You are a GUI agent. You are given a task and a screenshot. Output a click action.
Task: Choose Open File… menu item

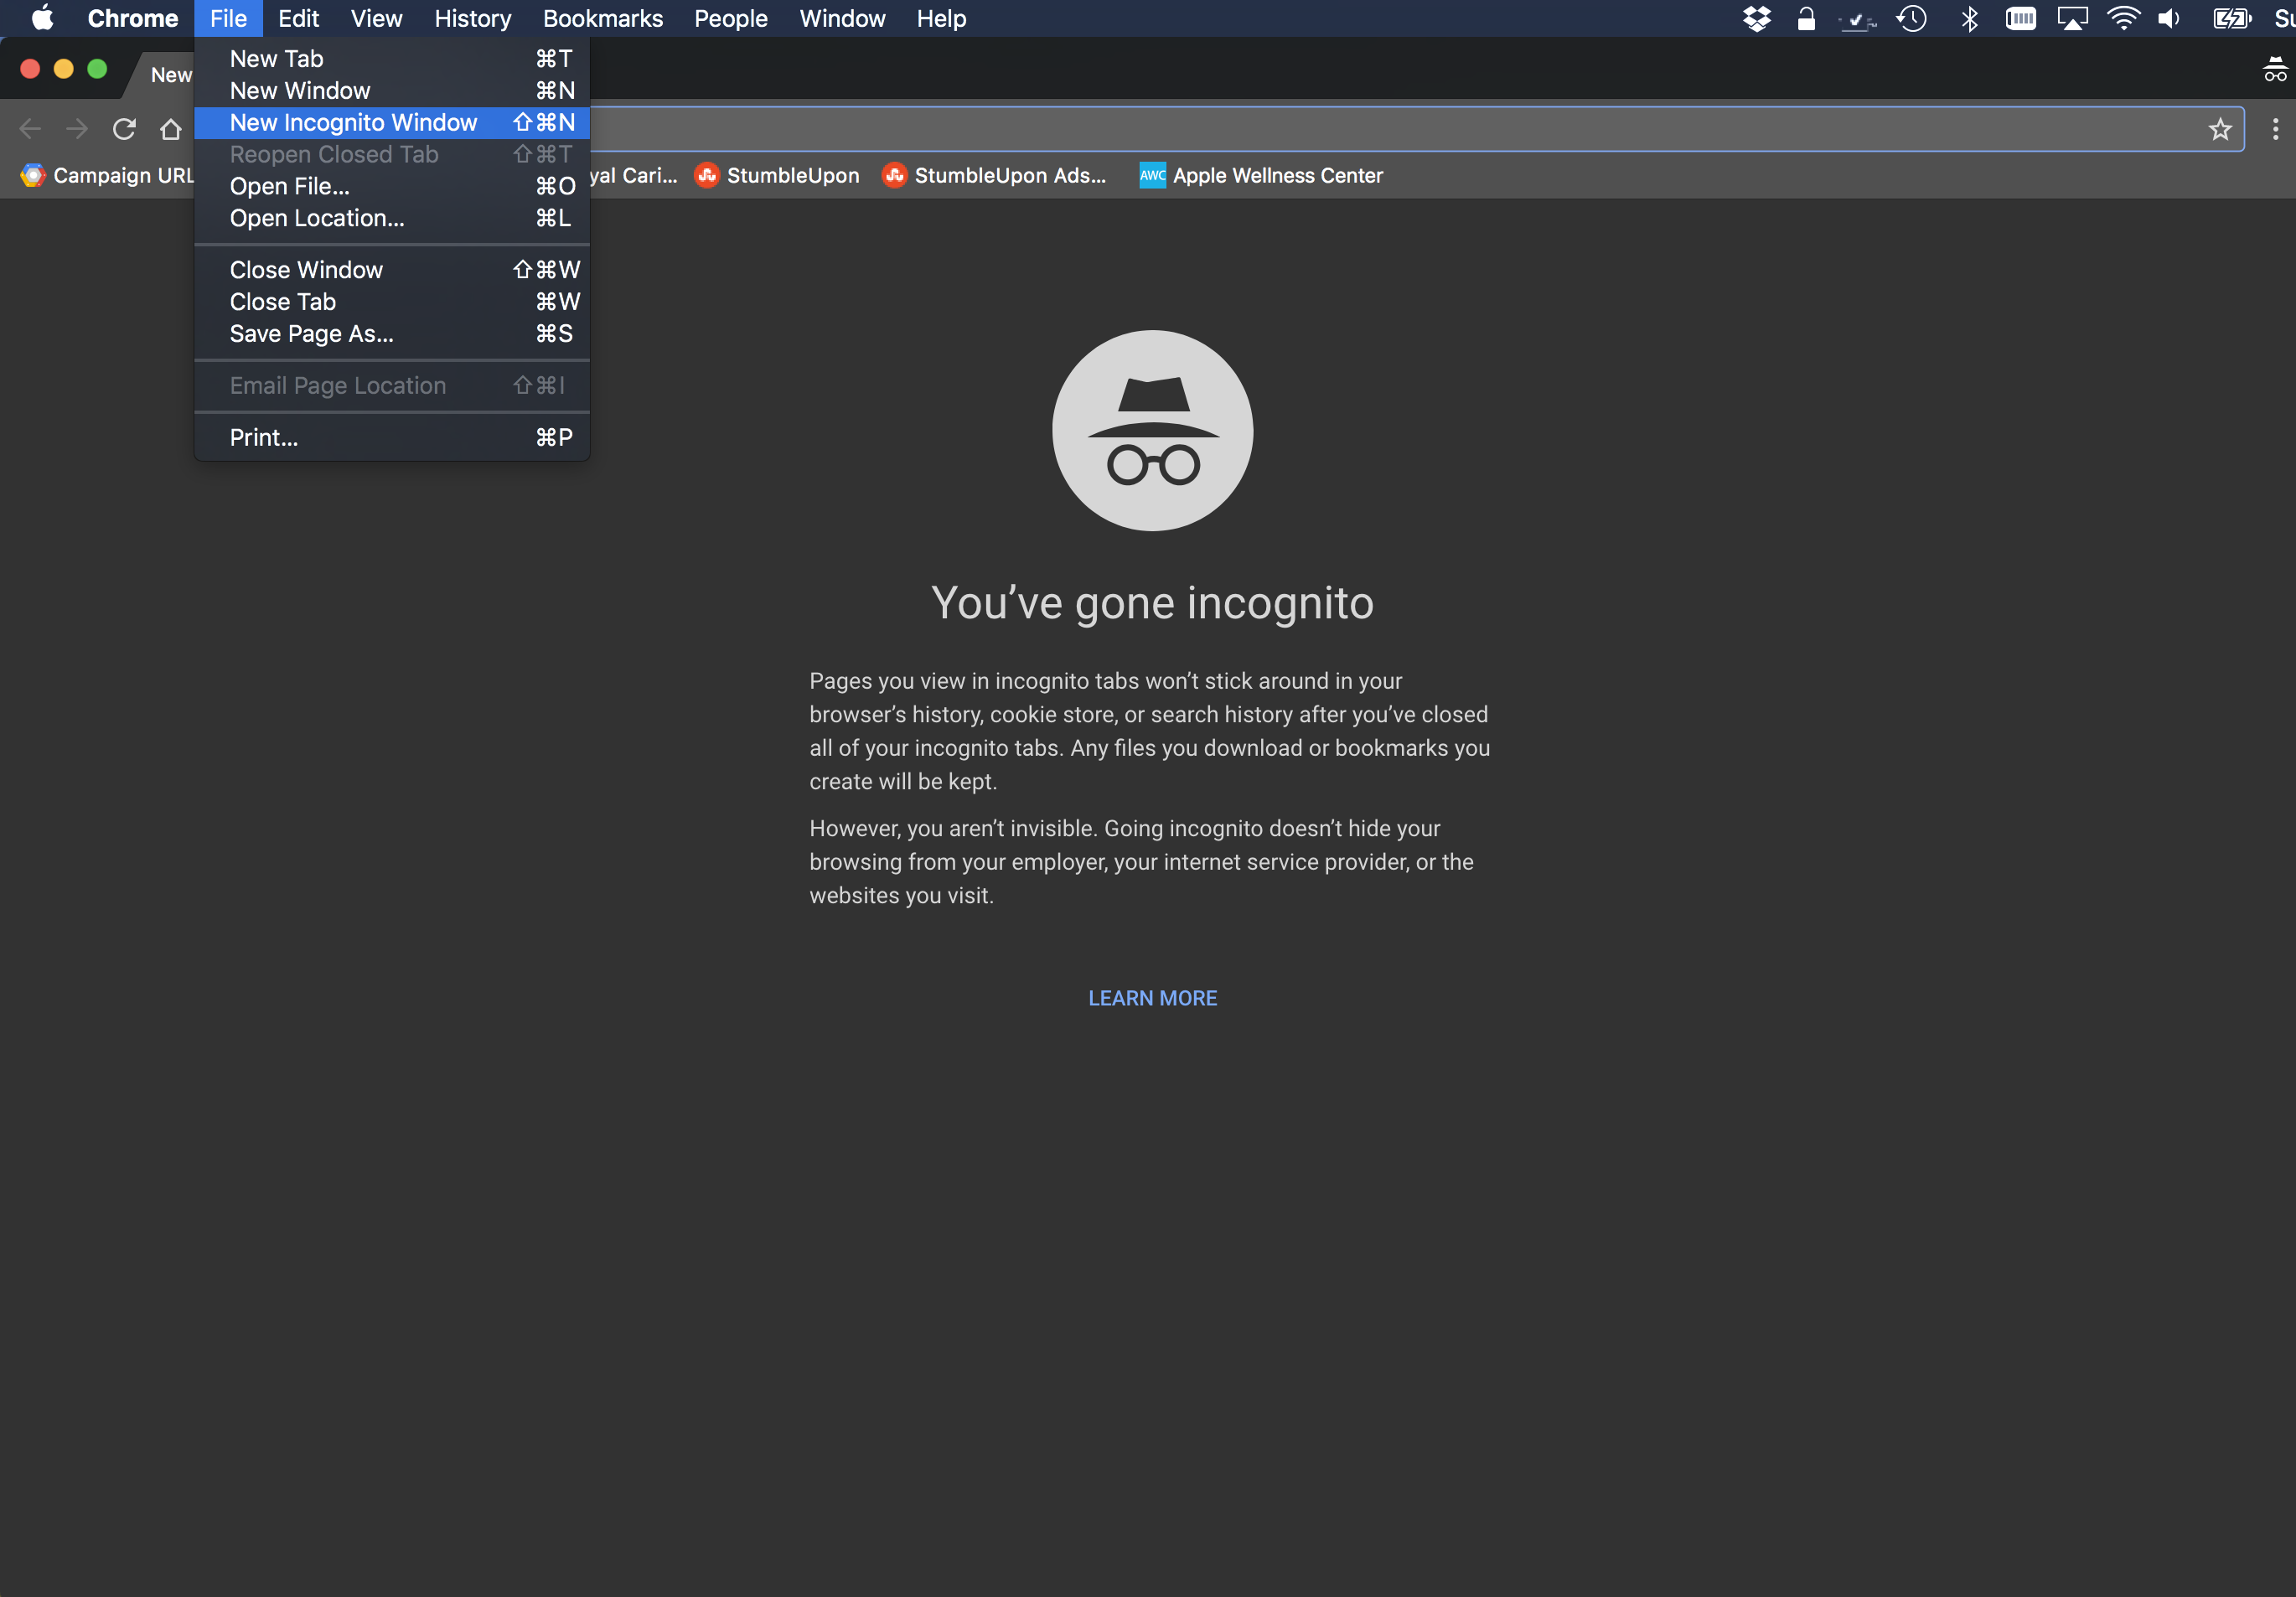392,186
